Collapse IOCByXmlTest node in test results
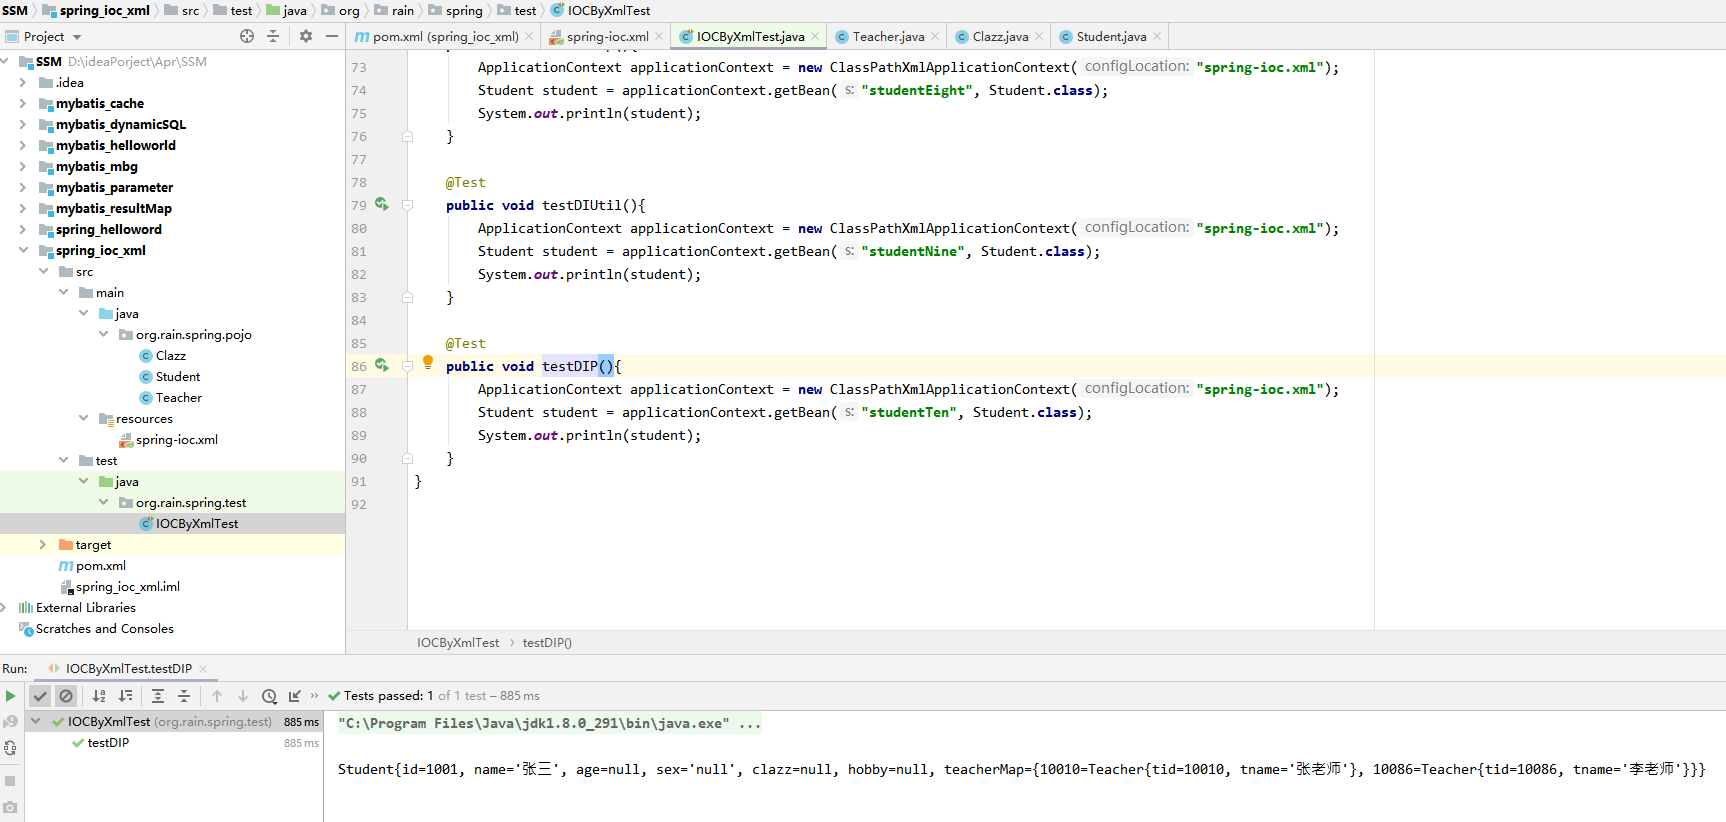The image size is (1726, 822). (36, 721)
